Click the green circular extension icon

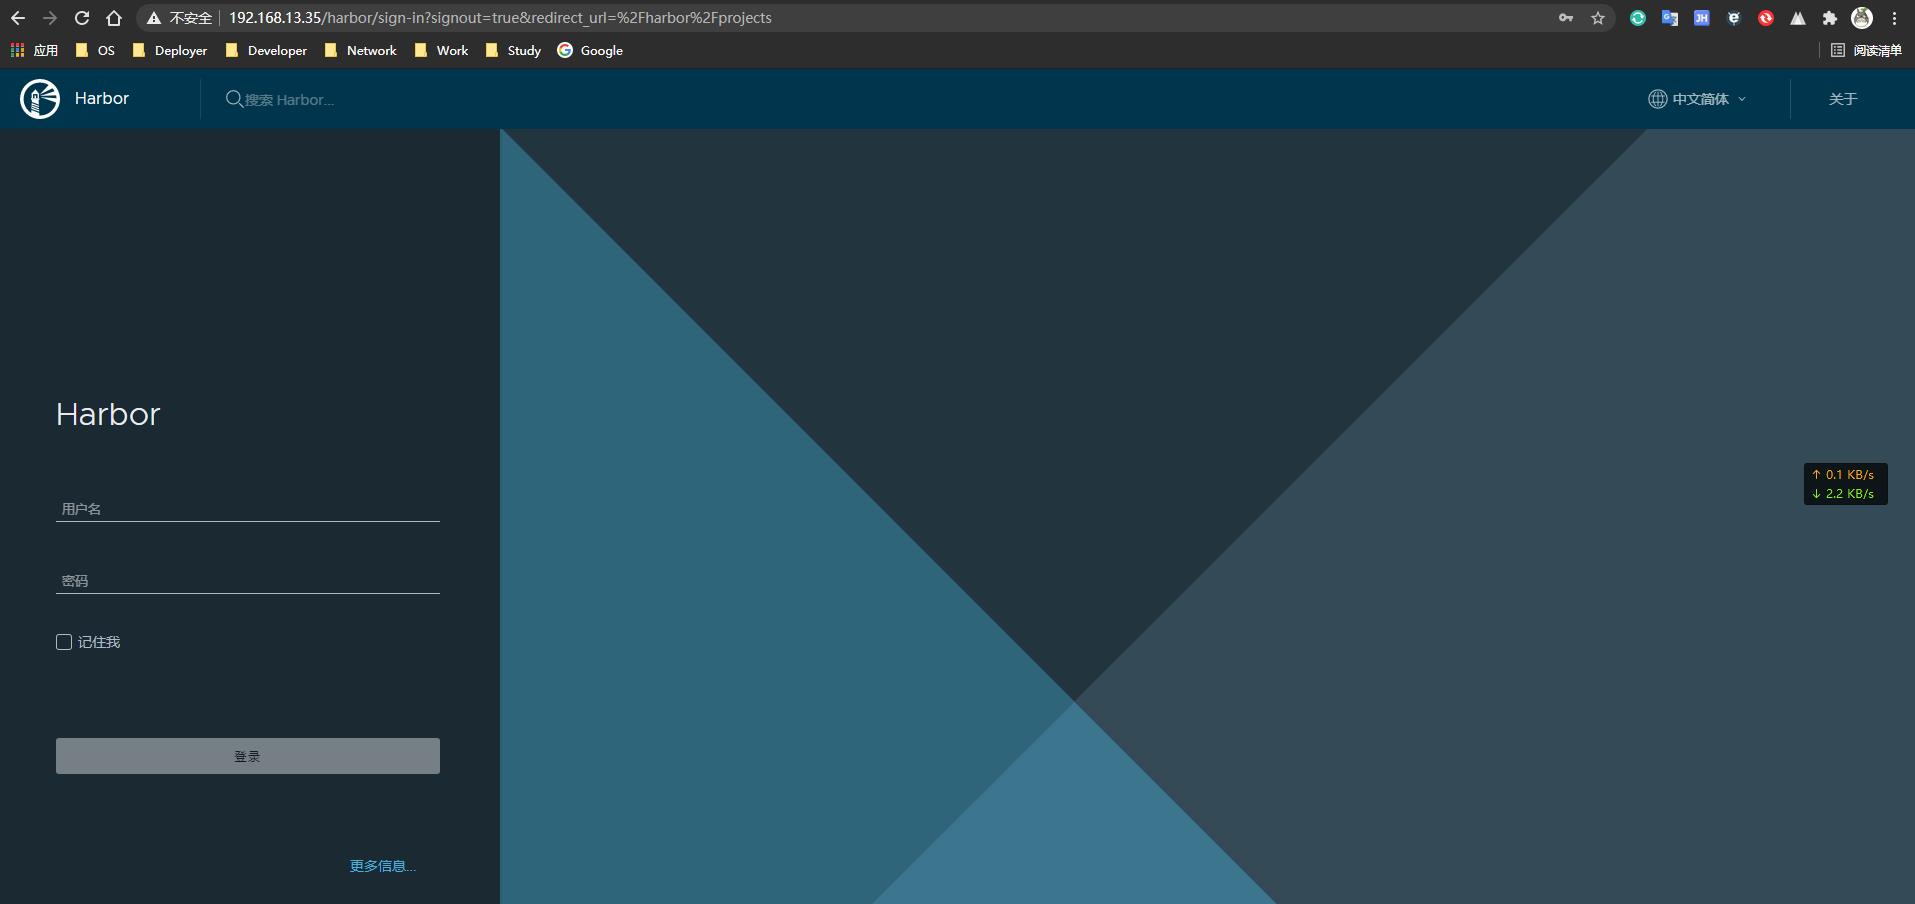[1638, 18]
